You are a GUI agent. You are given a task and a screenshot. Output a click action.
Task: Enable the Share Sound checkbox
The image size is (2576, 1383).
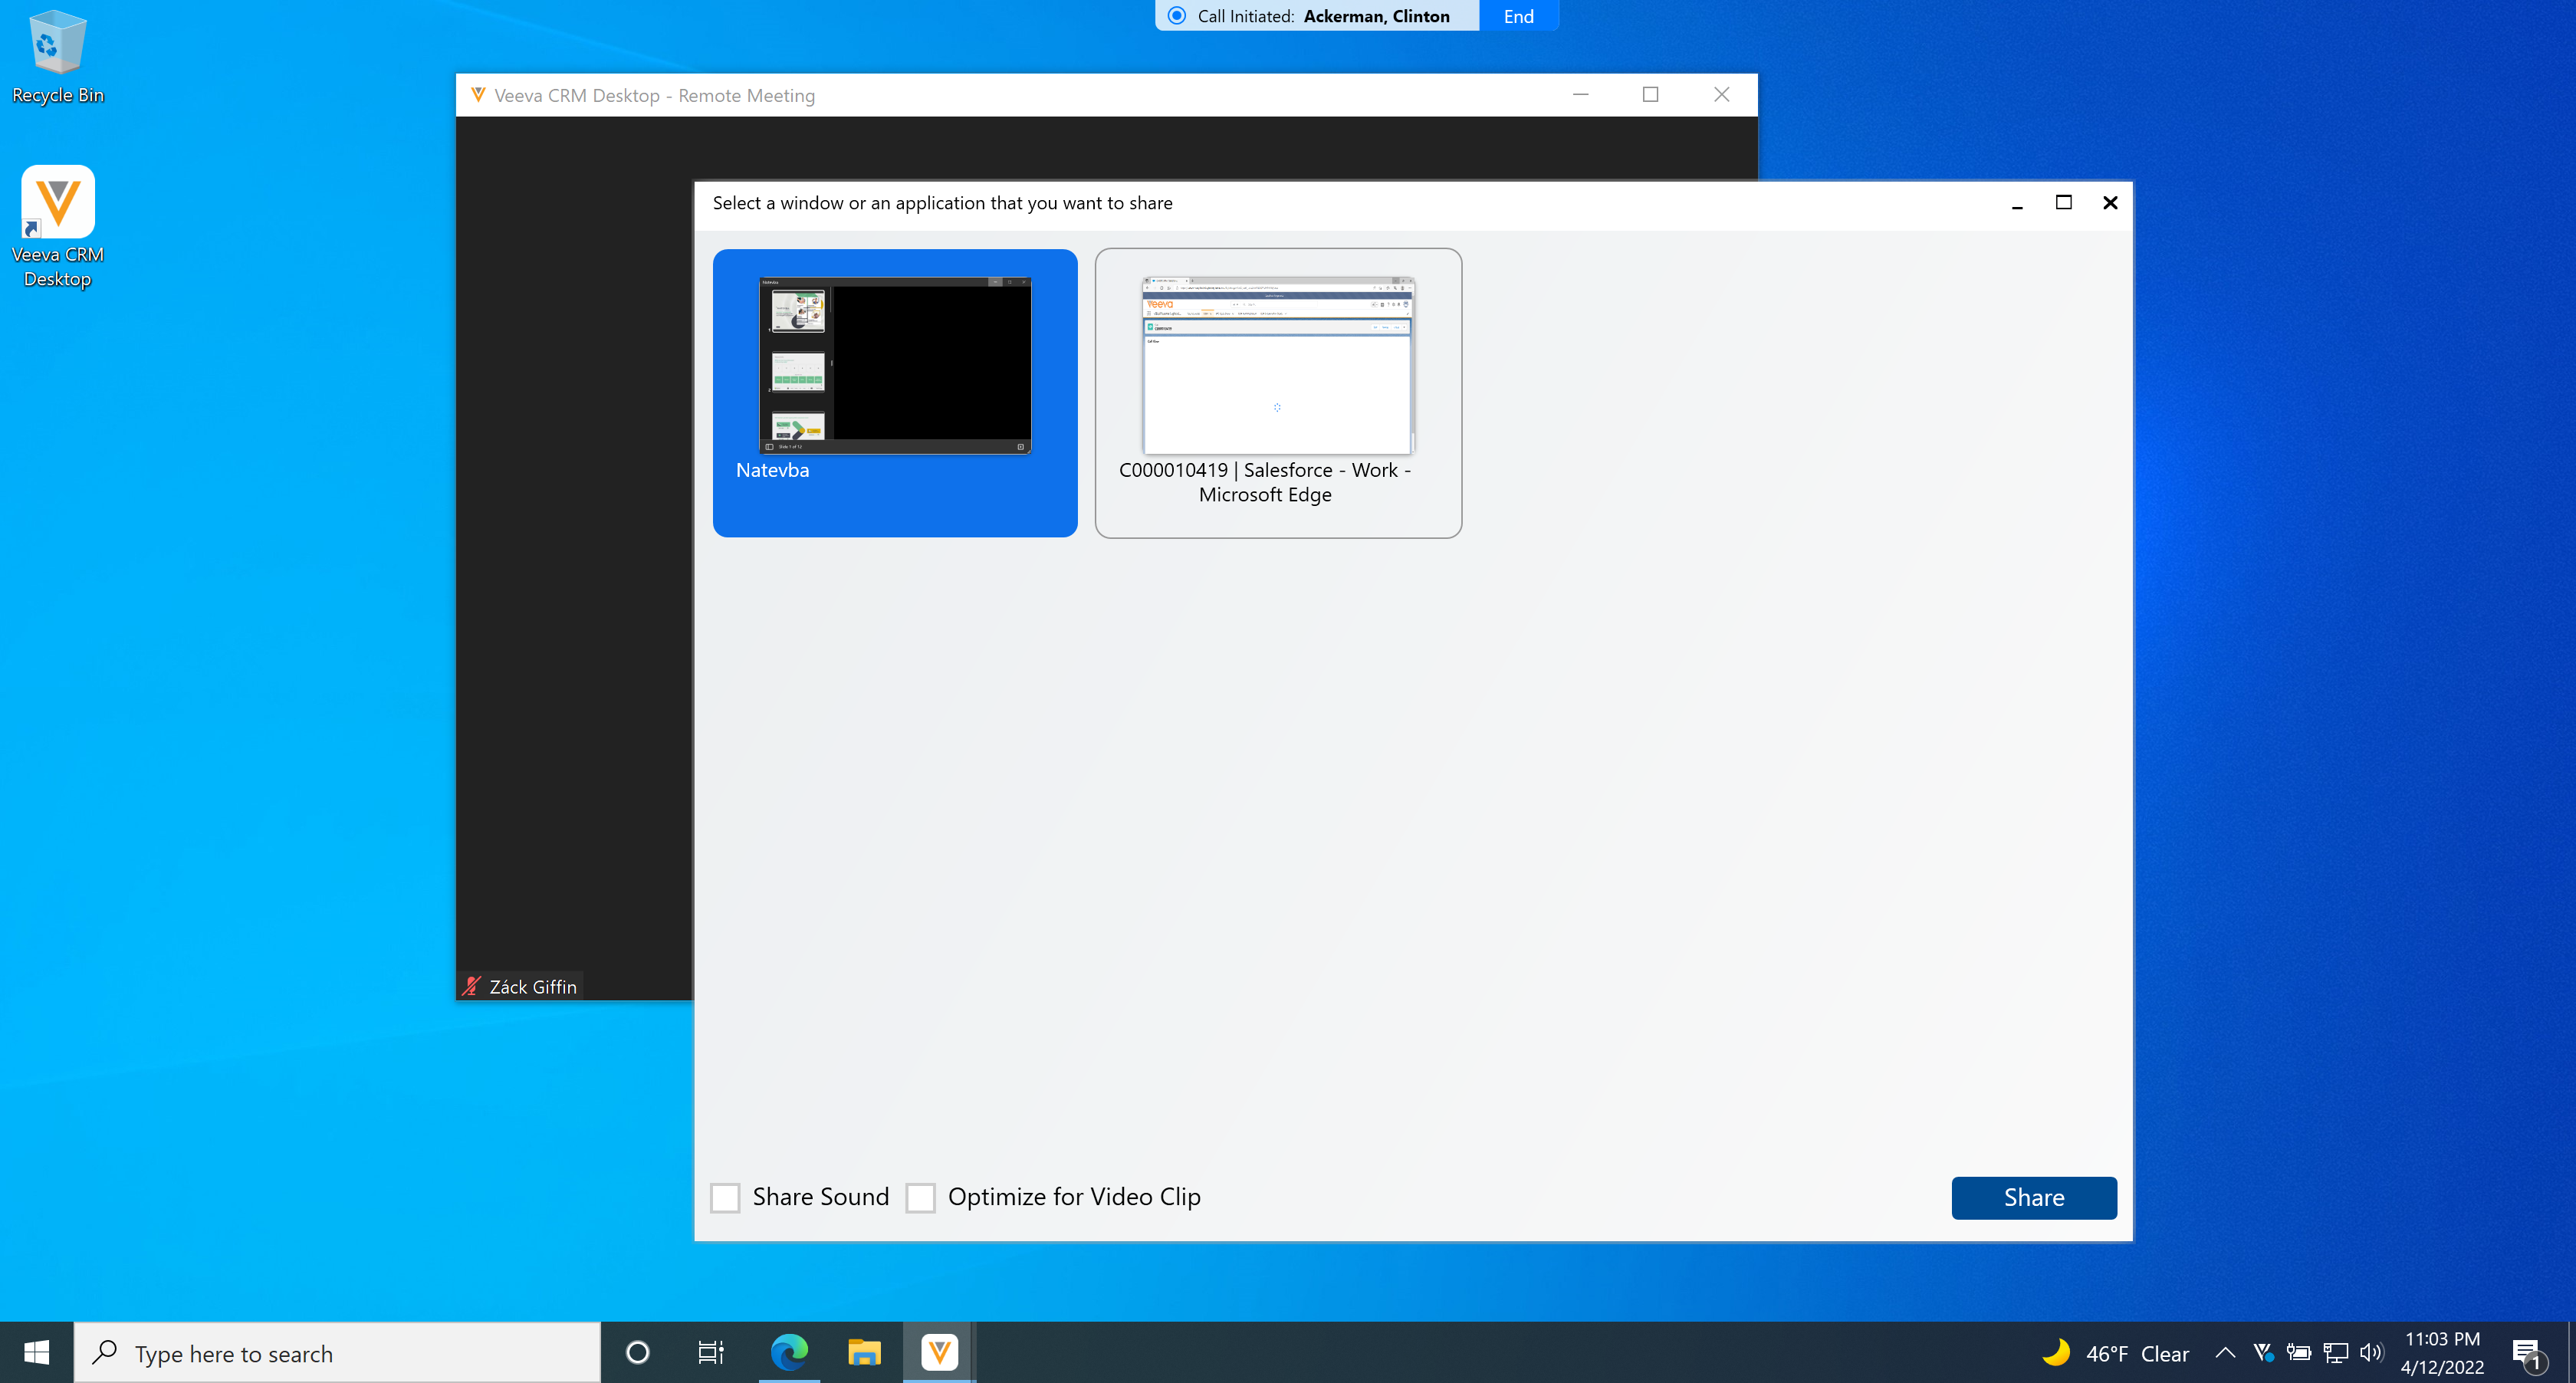coord(725,1197)
